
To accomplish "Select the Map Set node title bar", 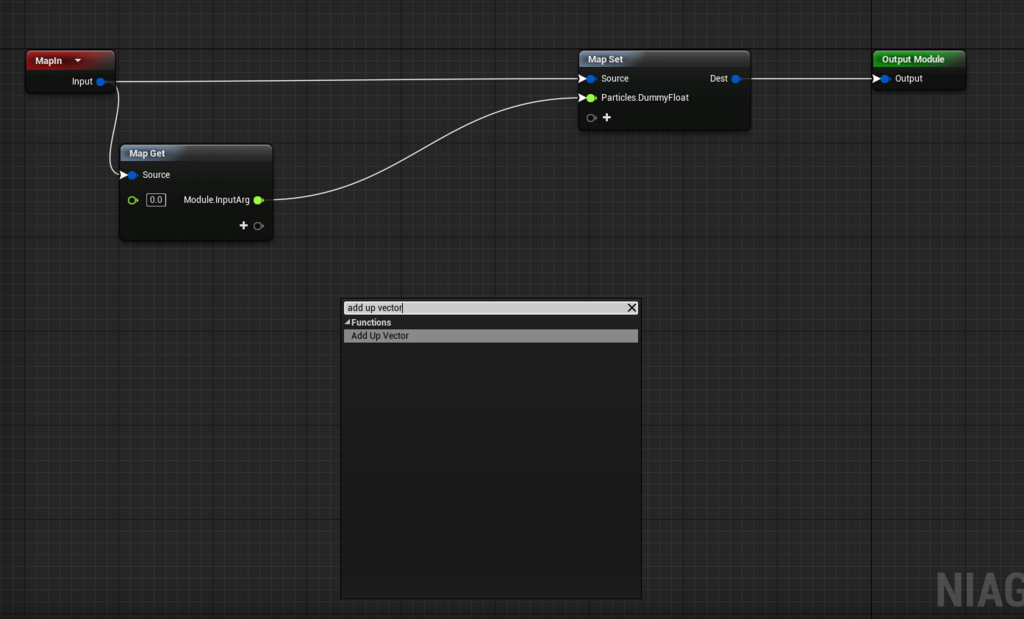I will pos(664,59).
